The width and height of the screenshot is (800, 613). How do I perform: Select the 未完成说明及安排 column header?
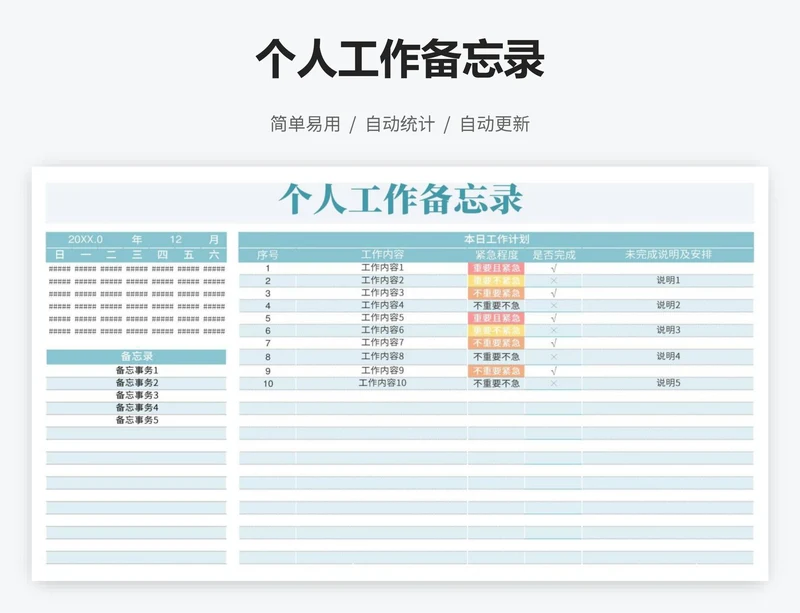tap(668, 254)
